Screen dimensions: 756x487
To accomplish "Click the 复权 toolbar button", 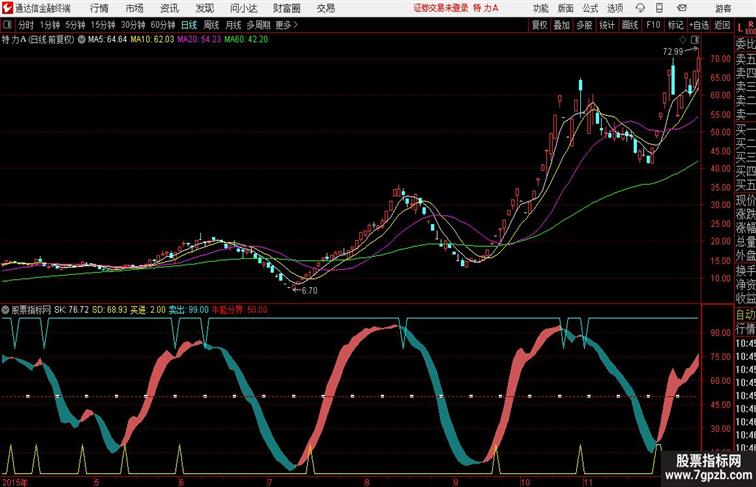I will click(x=540, y=25).
